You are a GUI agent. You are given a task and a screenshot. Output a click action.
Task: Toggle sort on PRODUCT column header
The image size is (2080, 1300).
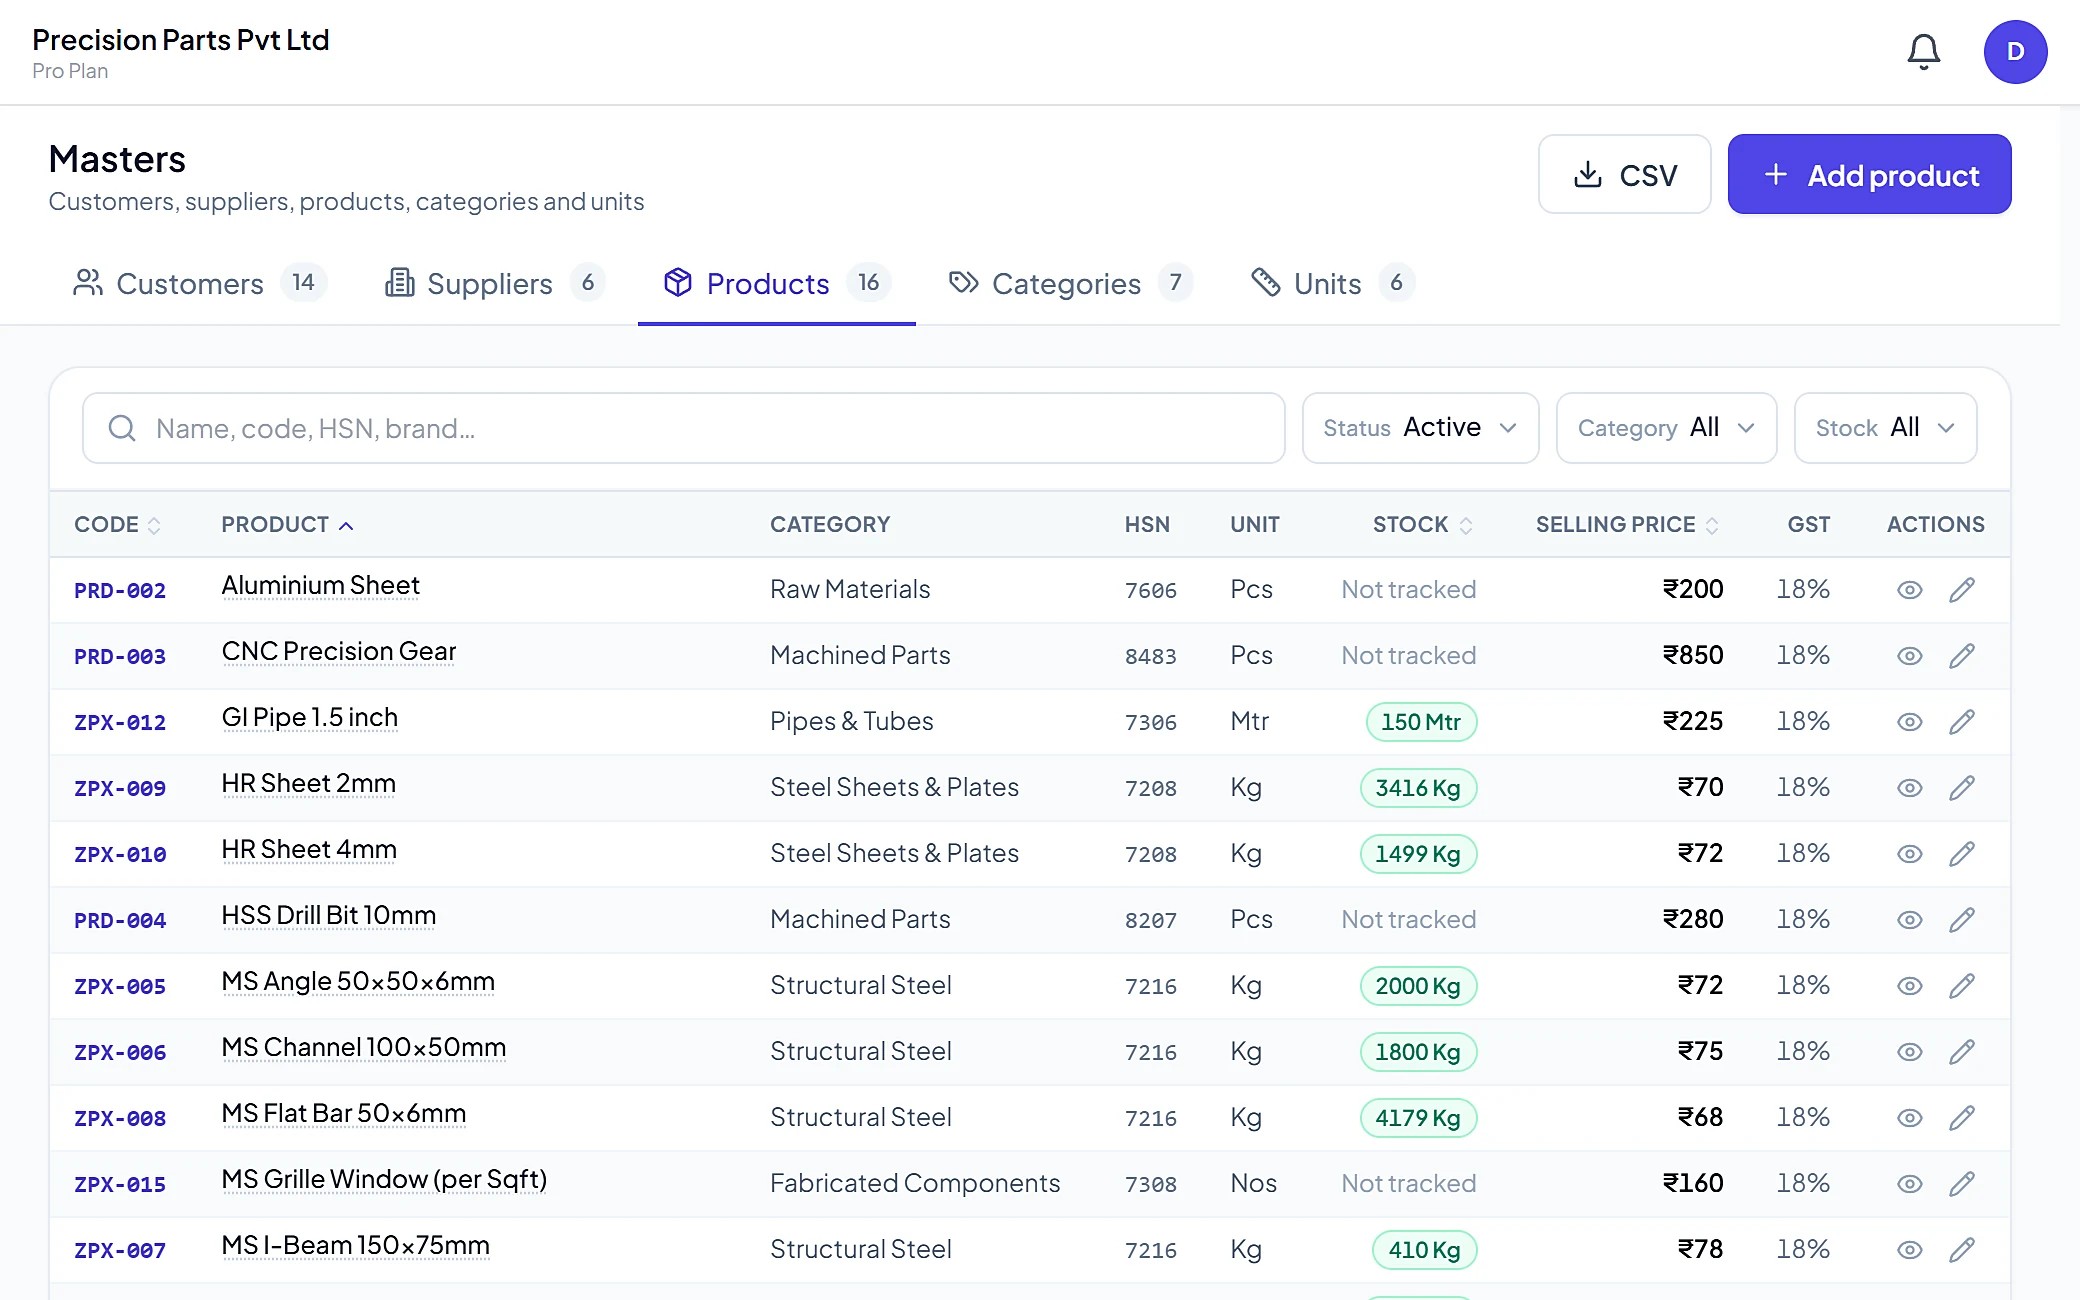tap(287, 525)
